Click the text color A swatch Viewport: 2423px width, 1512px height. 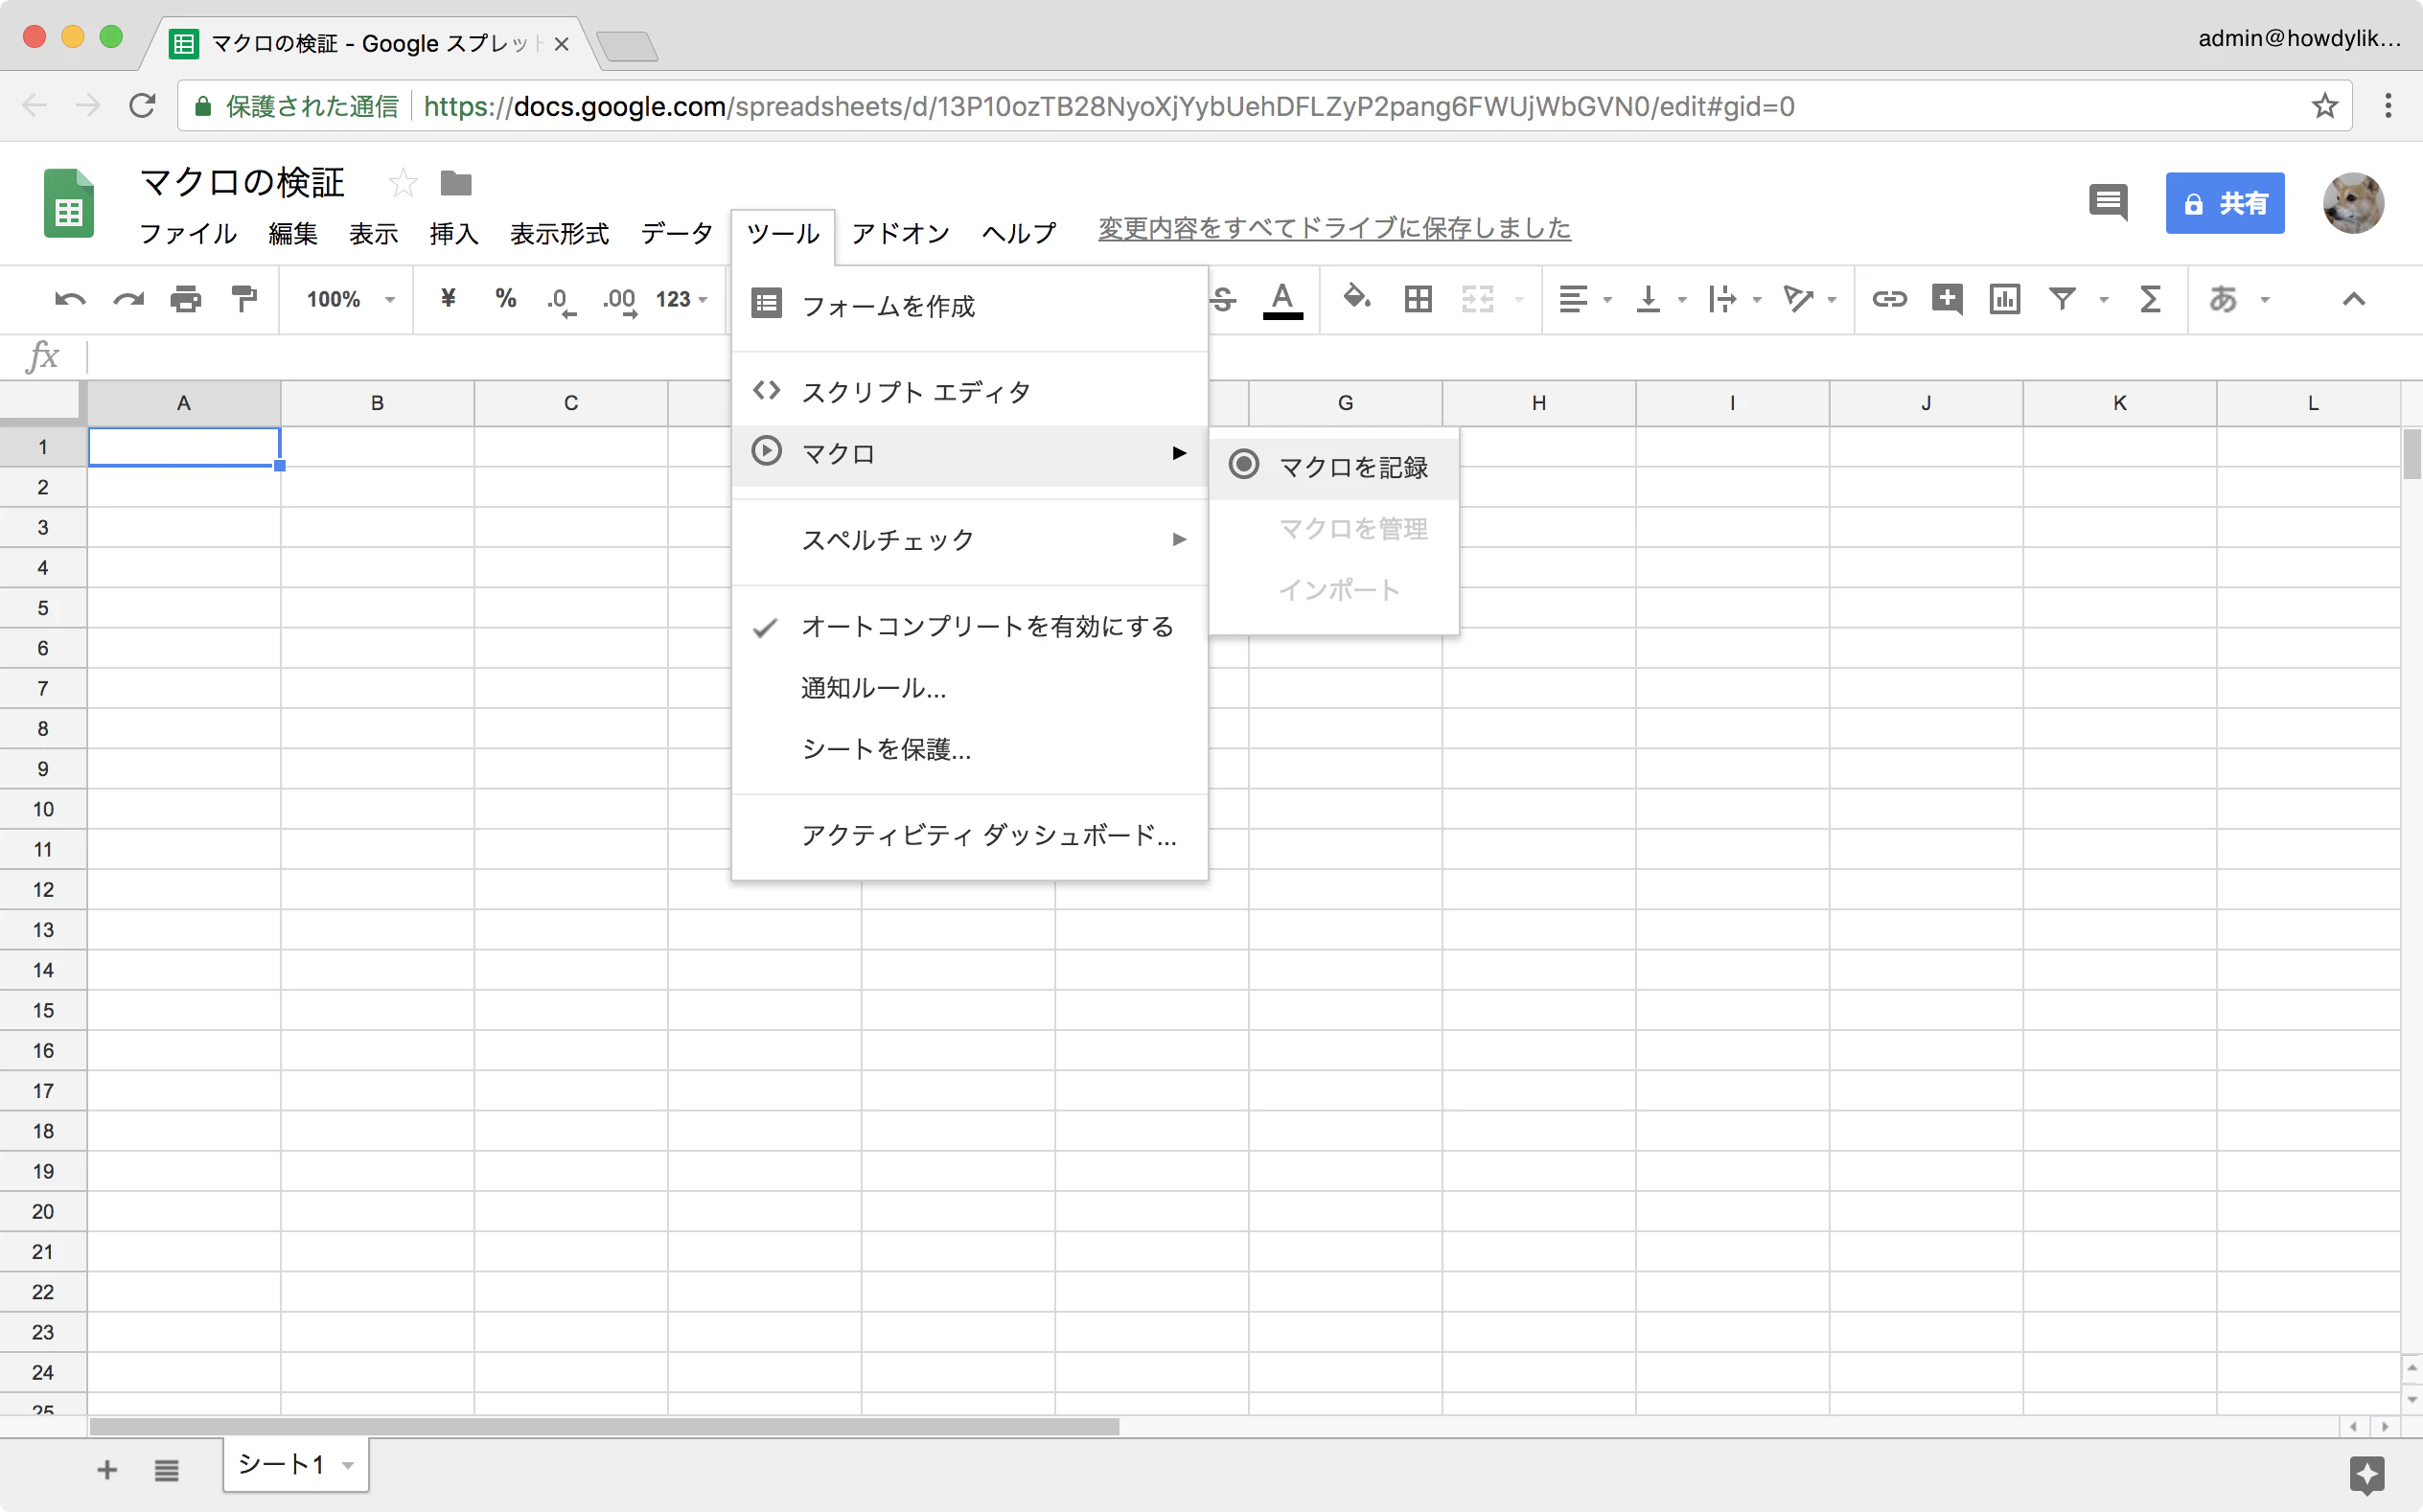1282,299
